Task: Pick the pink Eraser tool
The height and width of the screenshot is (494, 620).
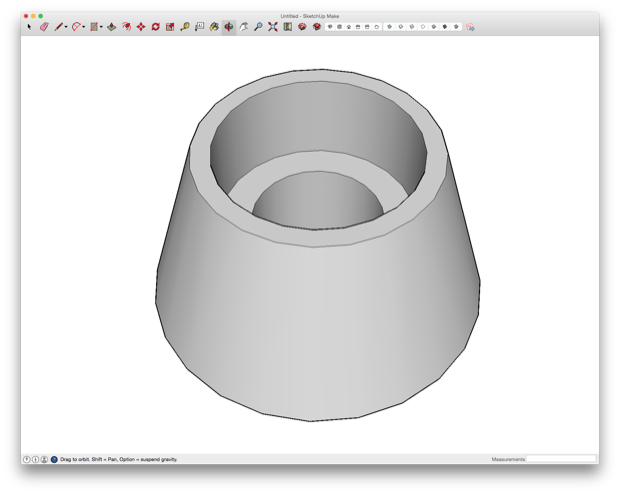Action: (44, 27)
